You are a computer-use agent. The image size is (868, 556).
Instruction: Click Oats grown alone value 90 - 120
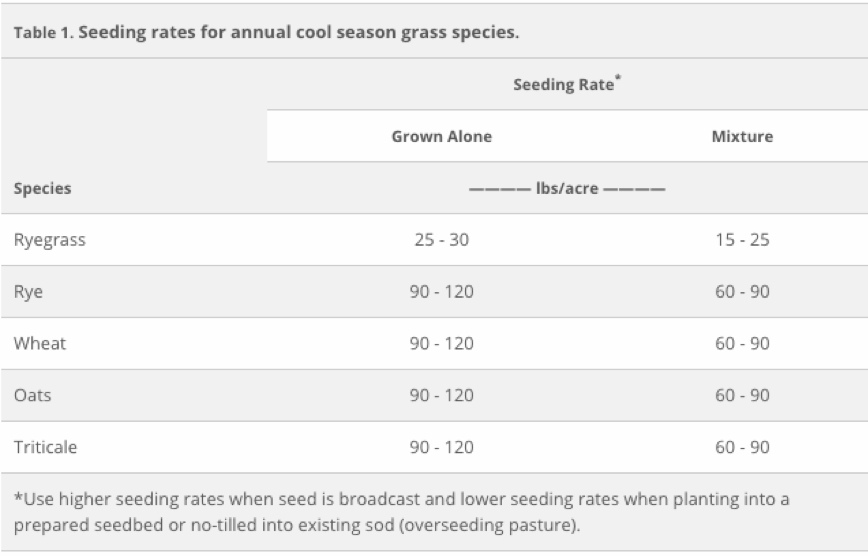click(x=442, y=395)
